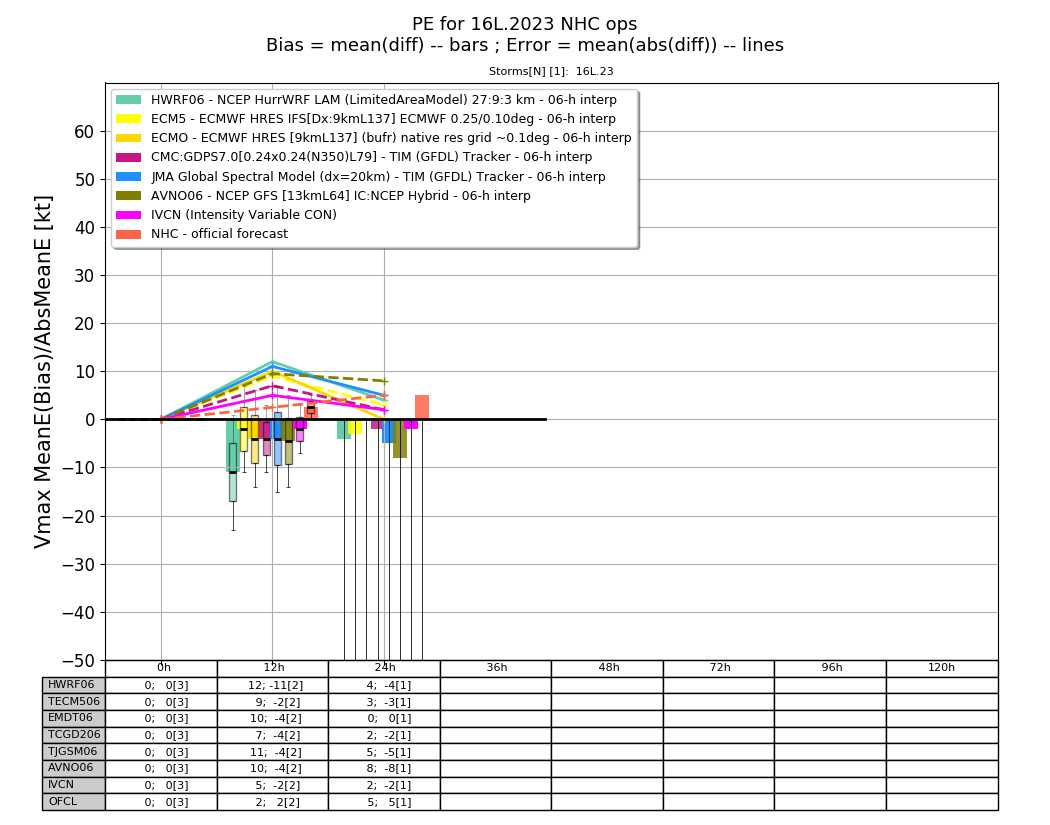Click the red NHC bias bar at 24h

(x=422, y=407)
